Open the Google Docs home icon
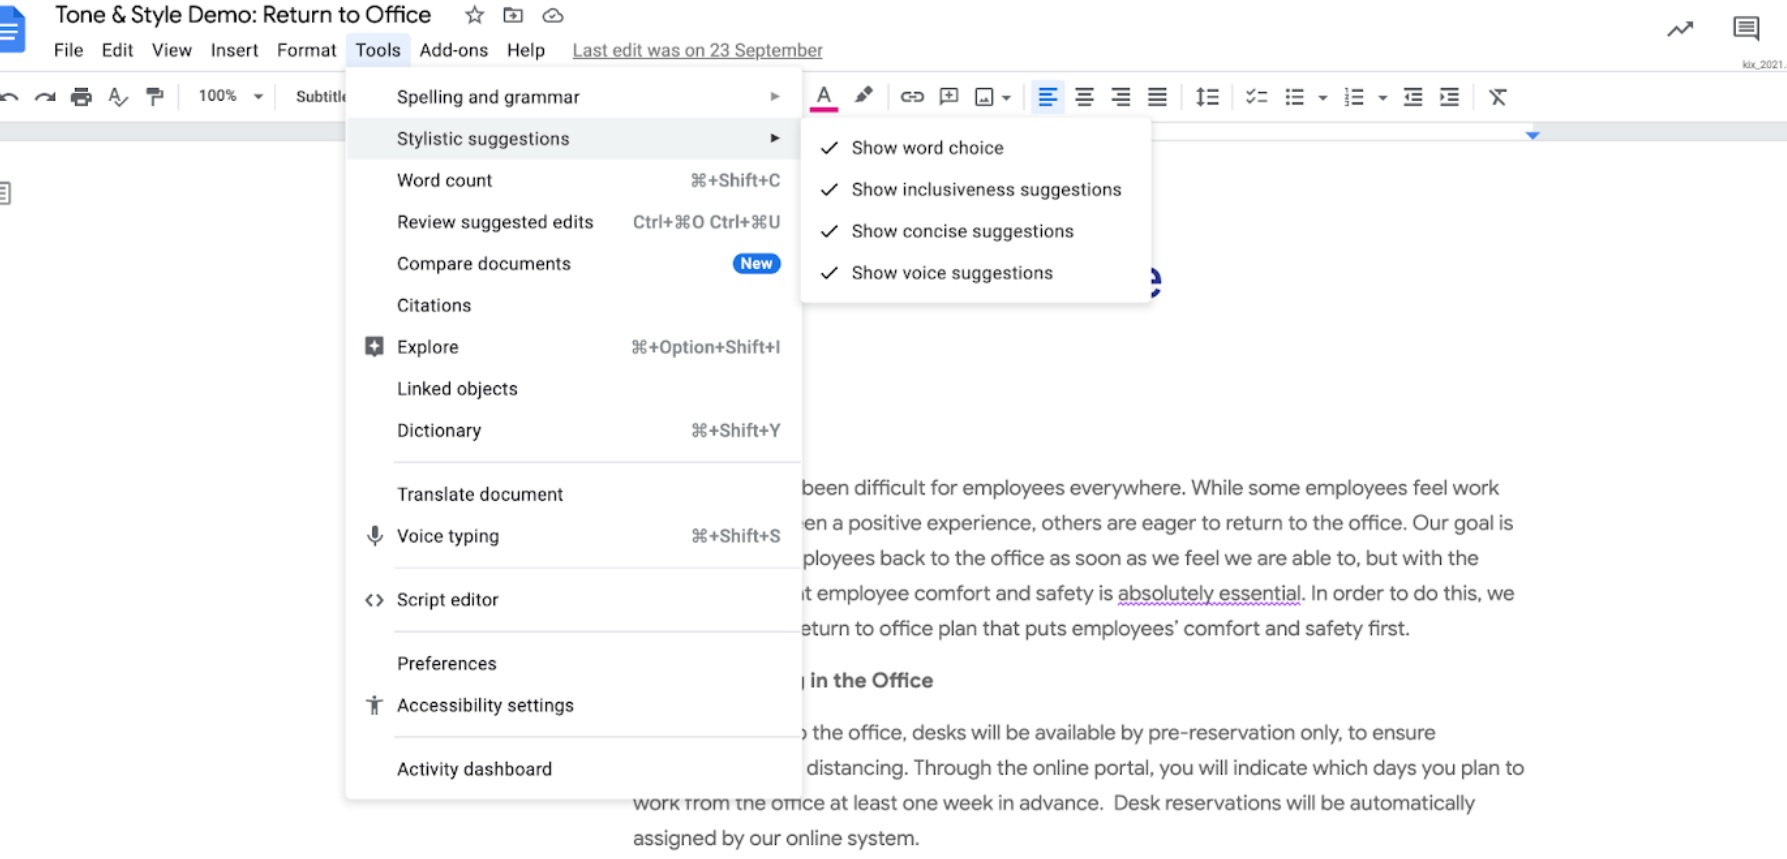This screenshot has width=1787, height=859. (x=11, y=30)
